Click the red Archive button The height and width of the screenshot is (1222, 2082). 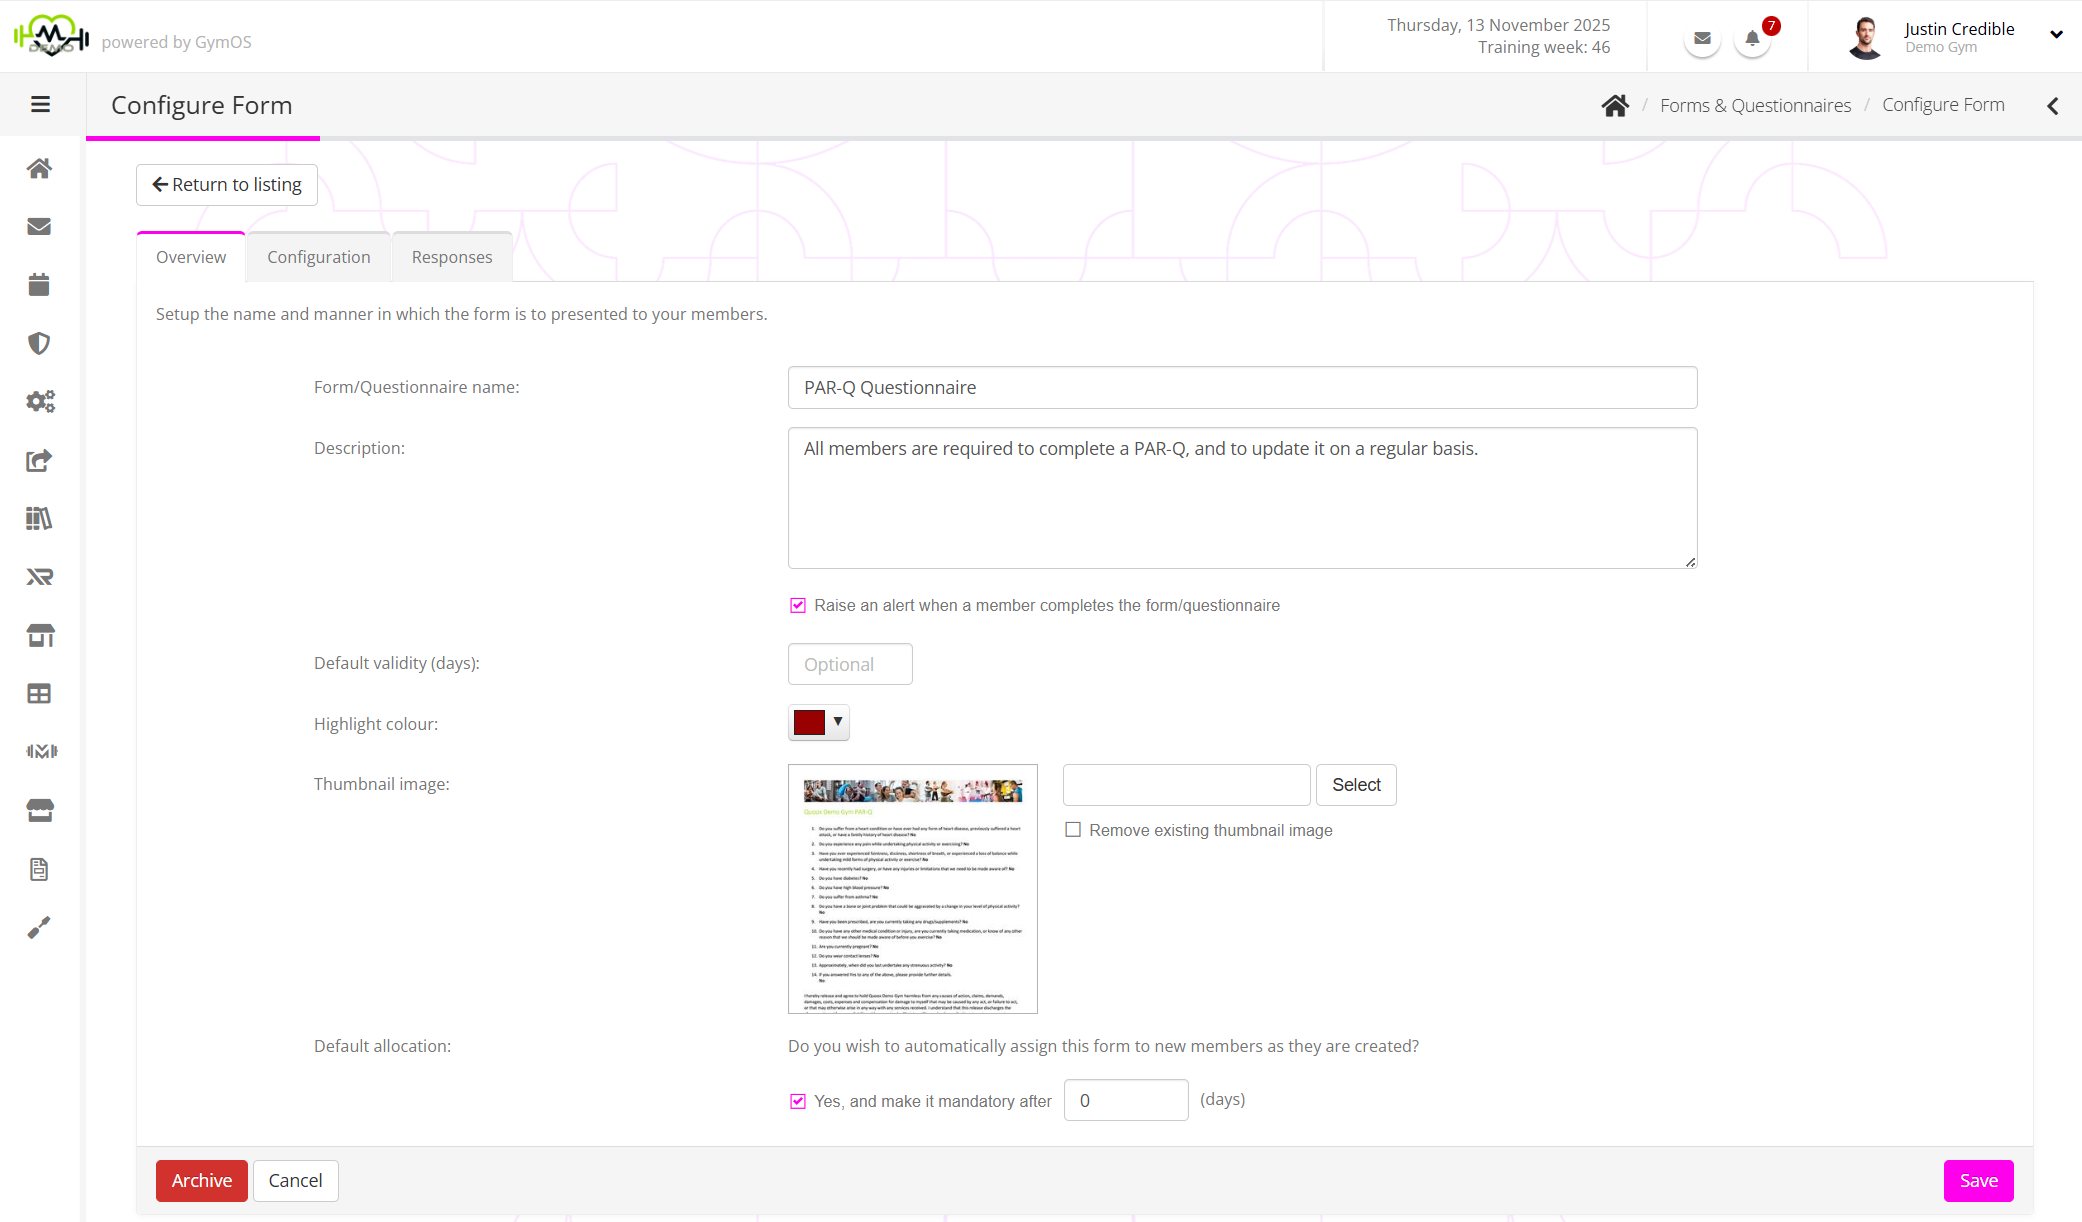coord(201,1181)
